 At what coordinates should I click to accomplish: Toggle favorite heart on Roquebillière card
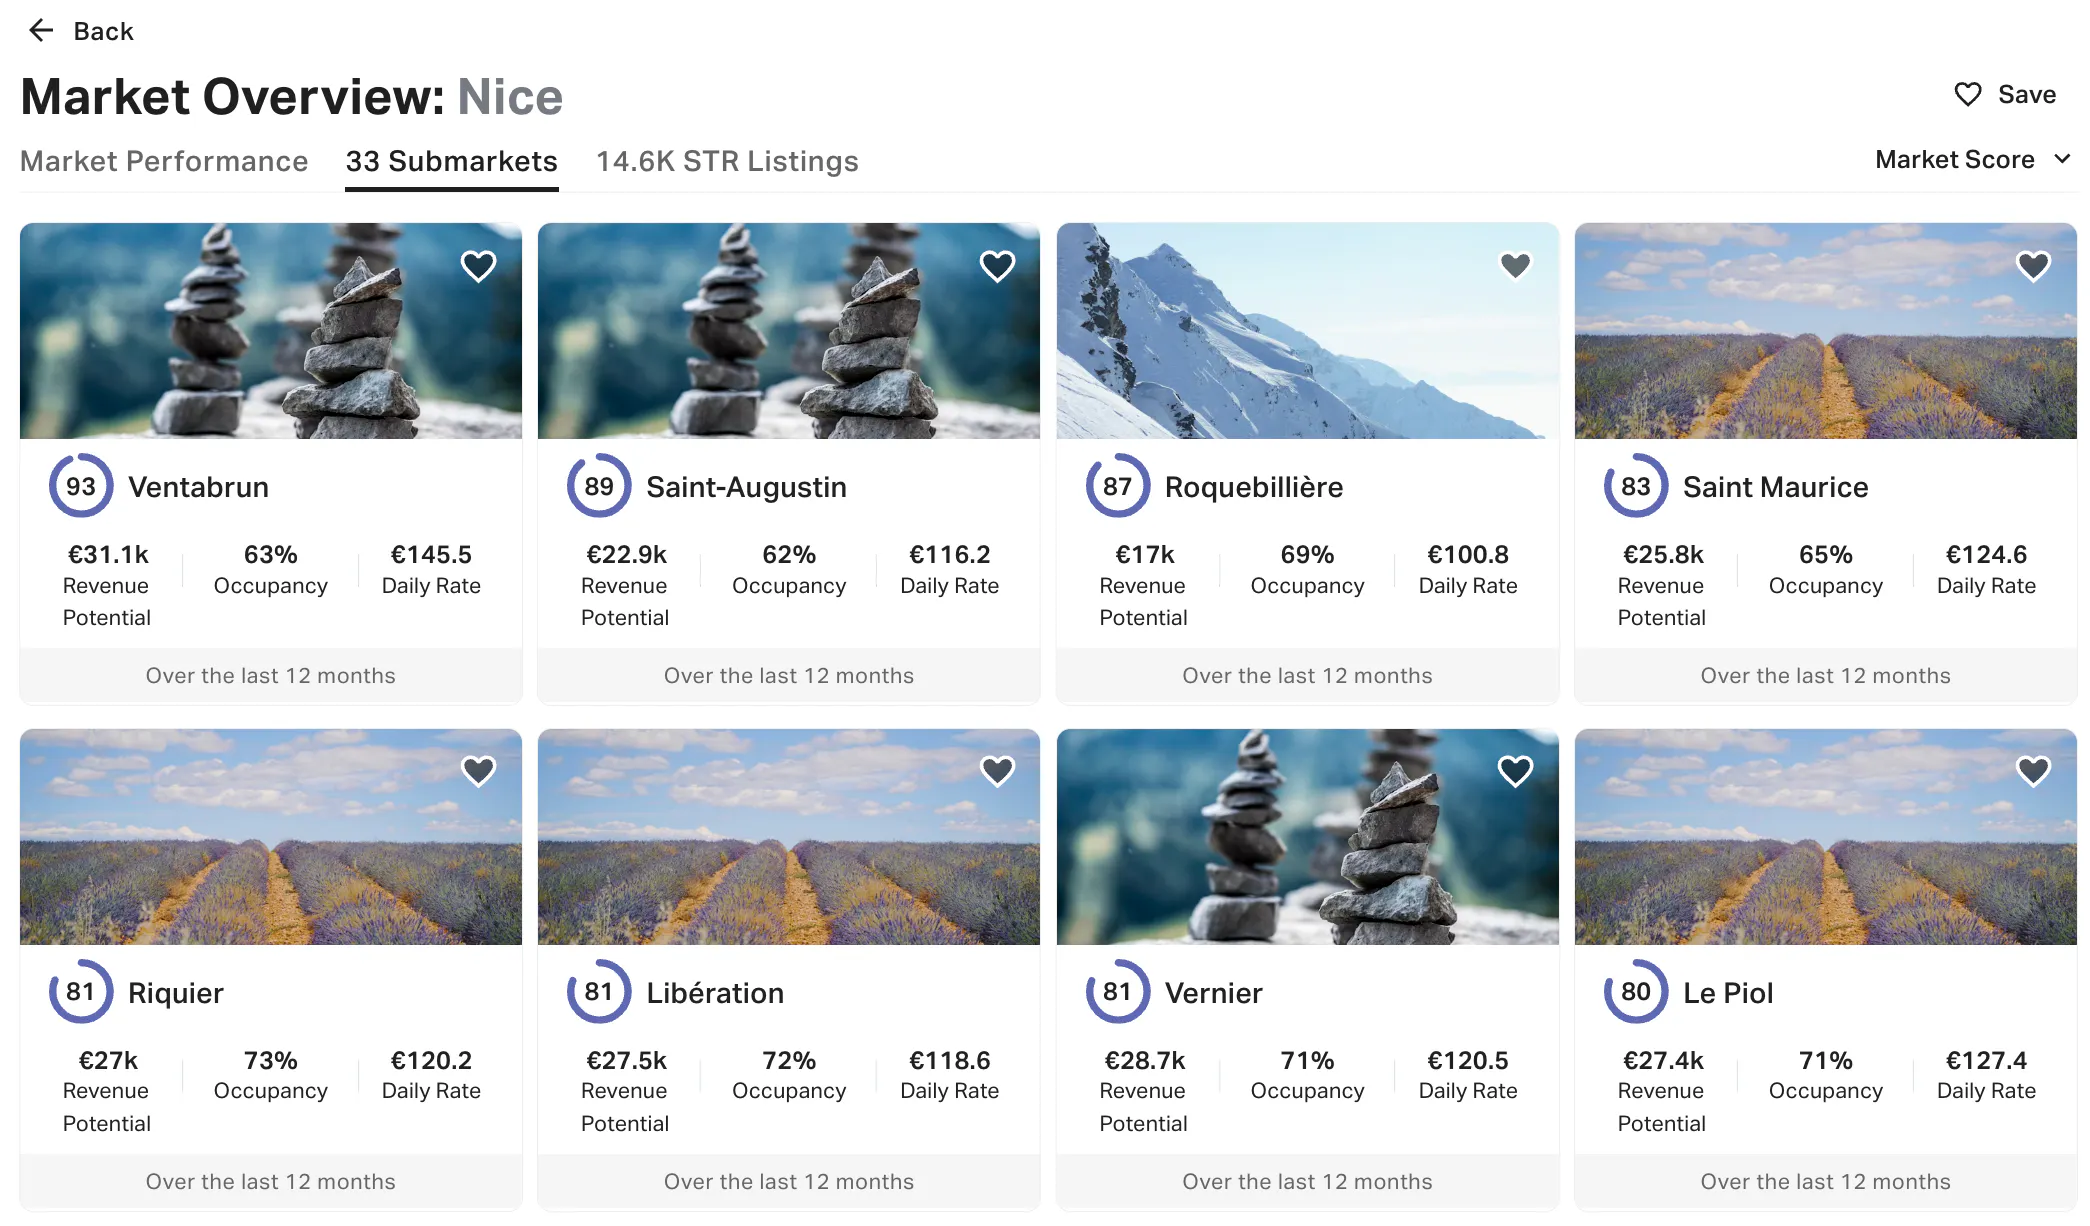tap(1516, 265)
